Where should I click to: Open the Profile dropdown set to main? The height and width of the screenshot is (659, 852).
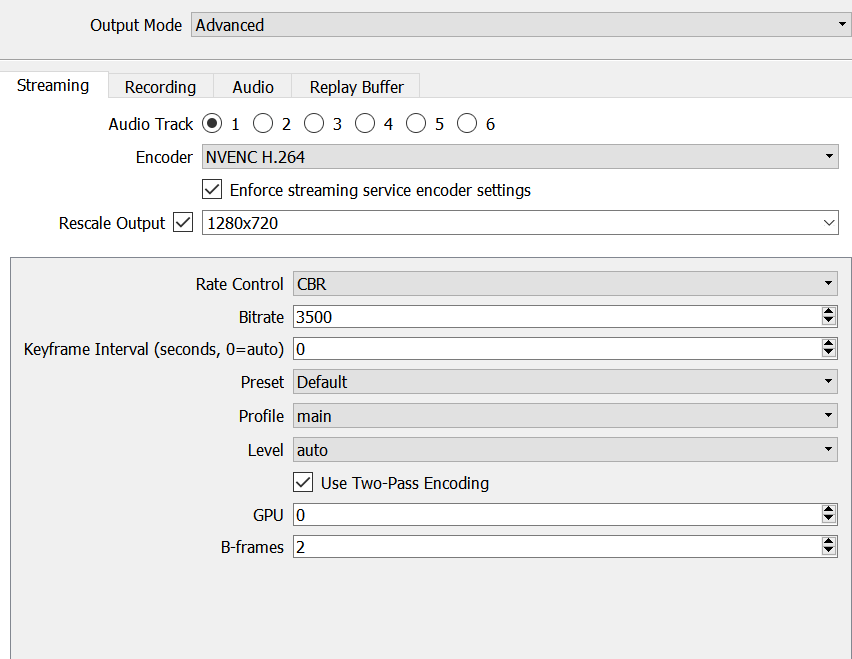coord(565,416)
